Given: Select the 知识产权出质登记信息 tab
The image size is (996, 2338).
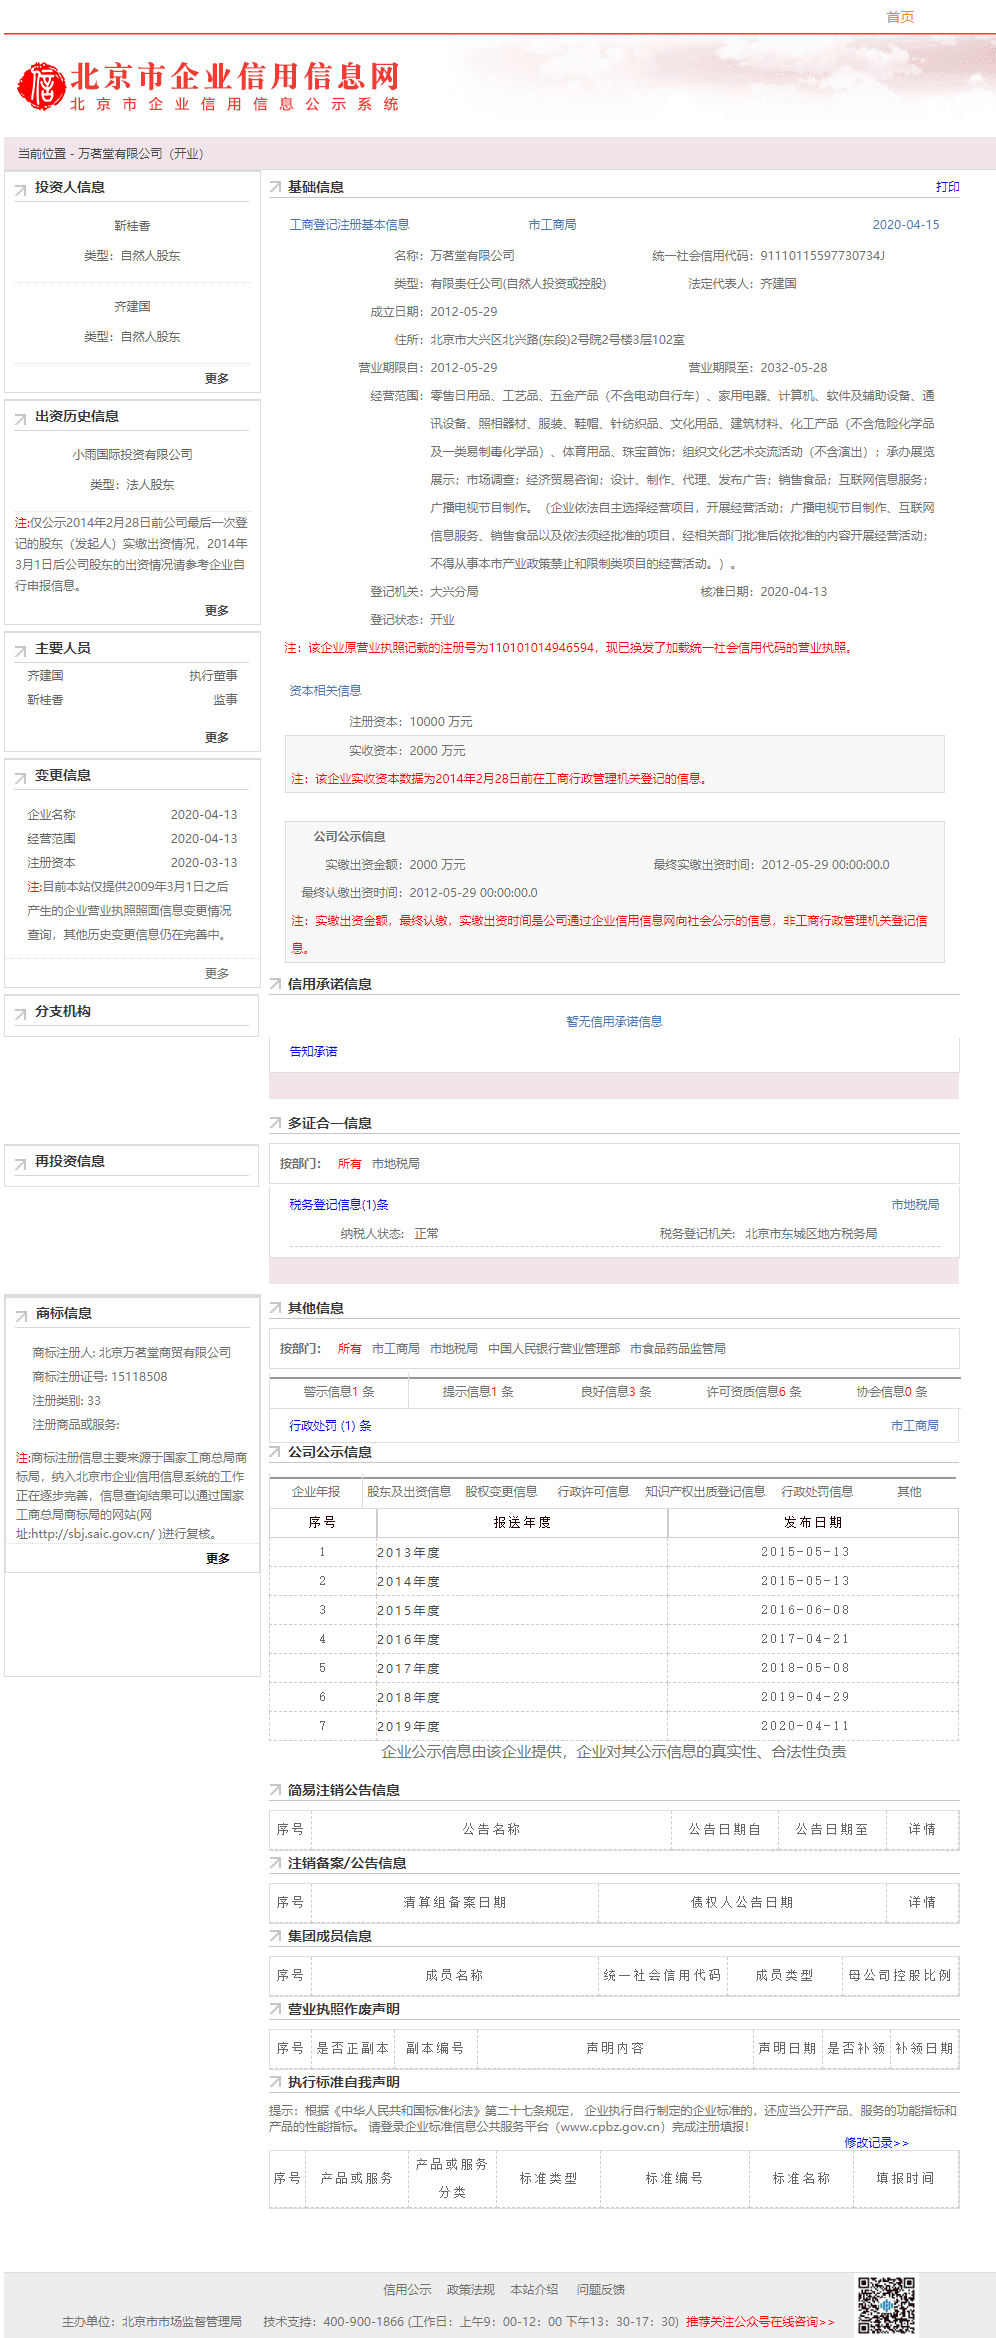Looking at the screenshot, I should [x=705, y=1492].
